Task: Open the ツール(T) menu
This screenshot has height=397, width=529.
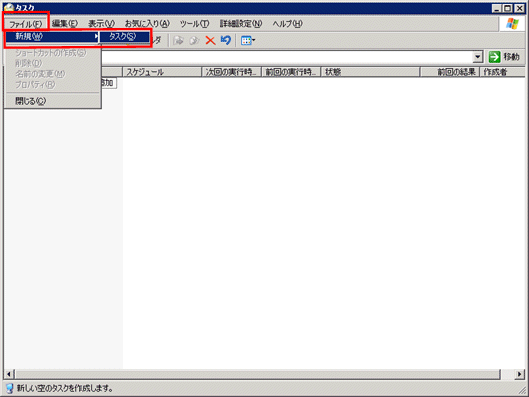Action: (x=194, y=24)
